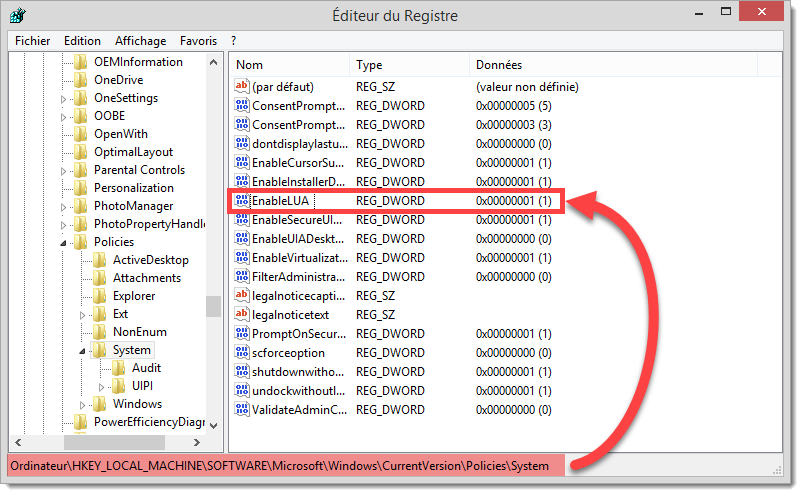This screenshot has width=802, height=495.
Task: Click the System folder icon
Action: 100,350
